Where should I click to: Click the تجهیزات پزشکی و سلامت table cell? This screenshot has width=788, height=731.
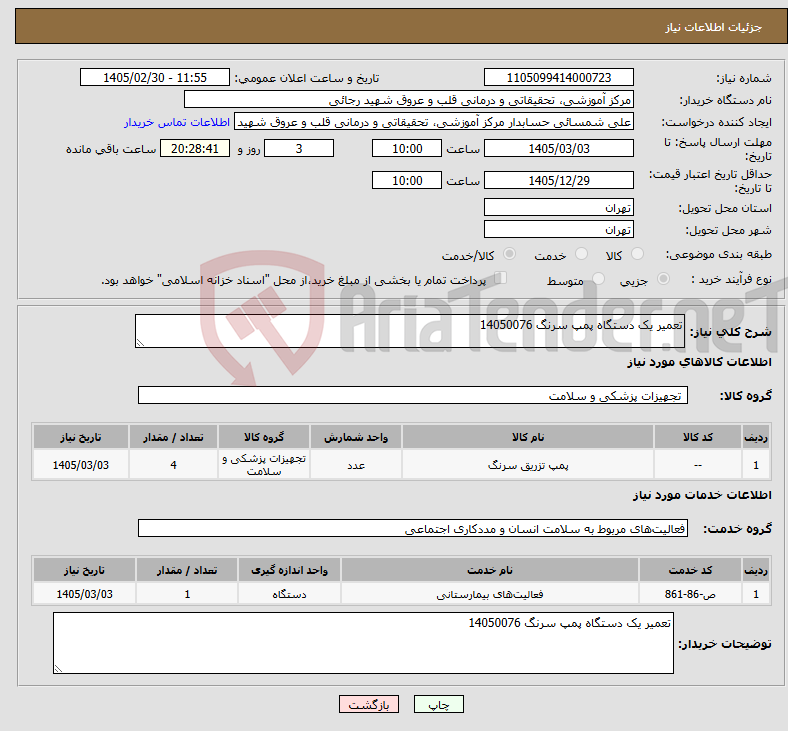264,465
